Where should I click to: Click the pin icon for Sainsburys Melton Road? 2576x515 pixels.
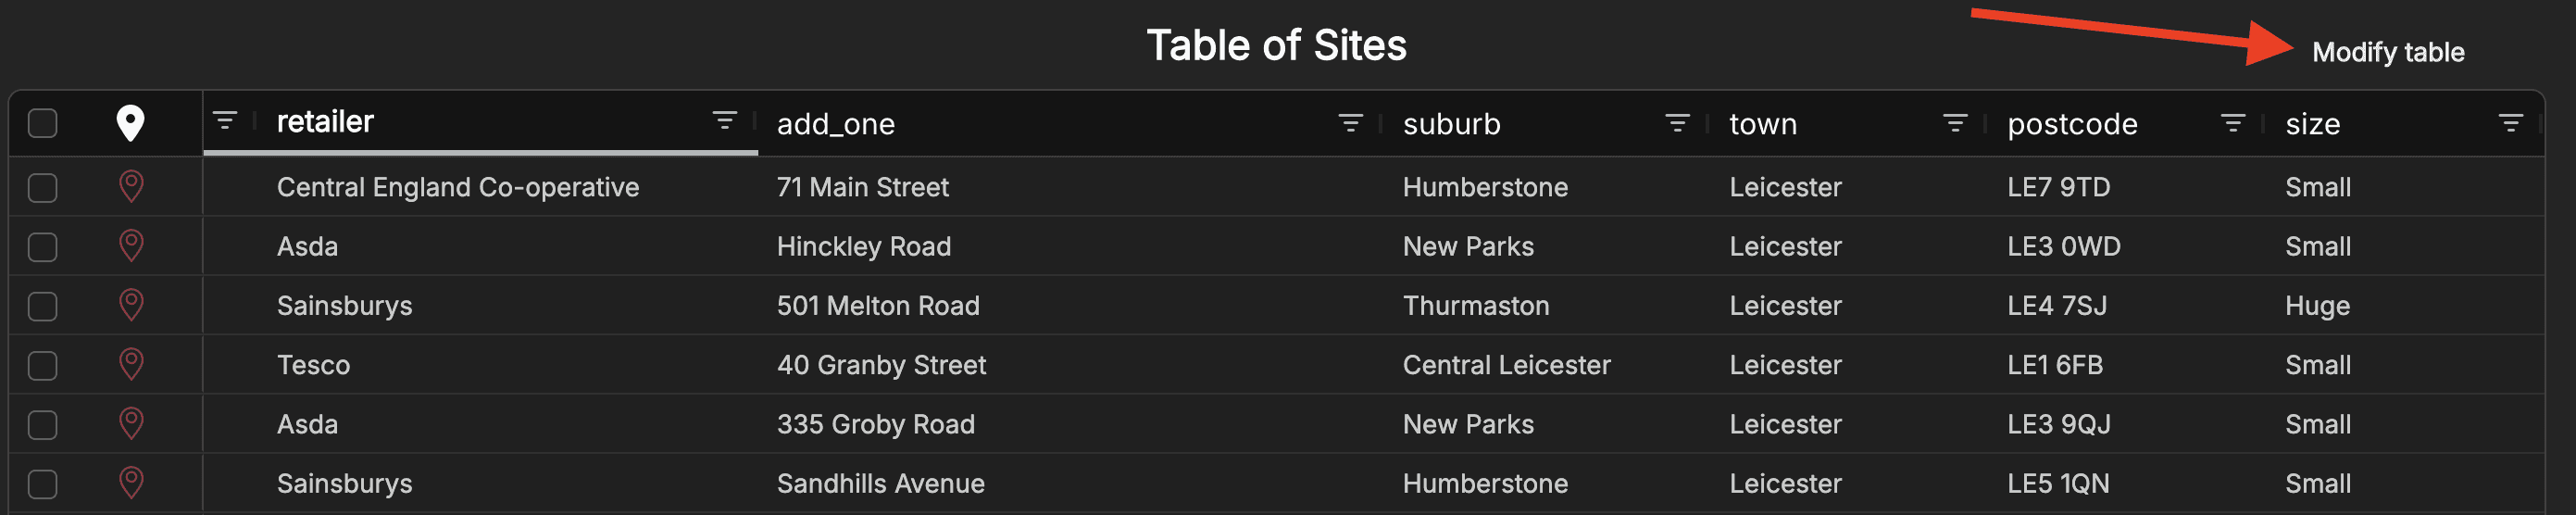click(x=131, y=305)
